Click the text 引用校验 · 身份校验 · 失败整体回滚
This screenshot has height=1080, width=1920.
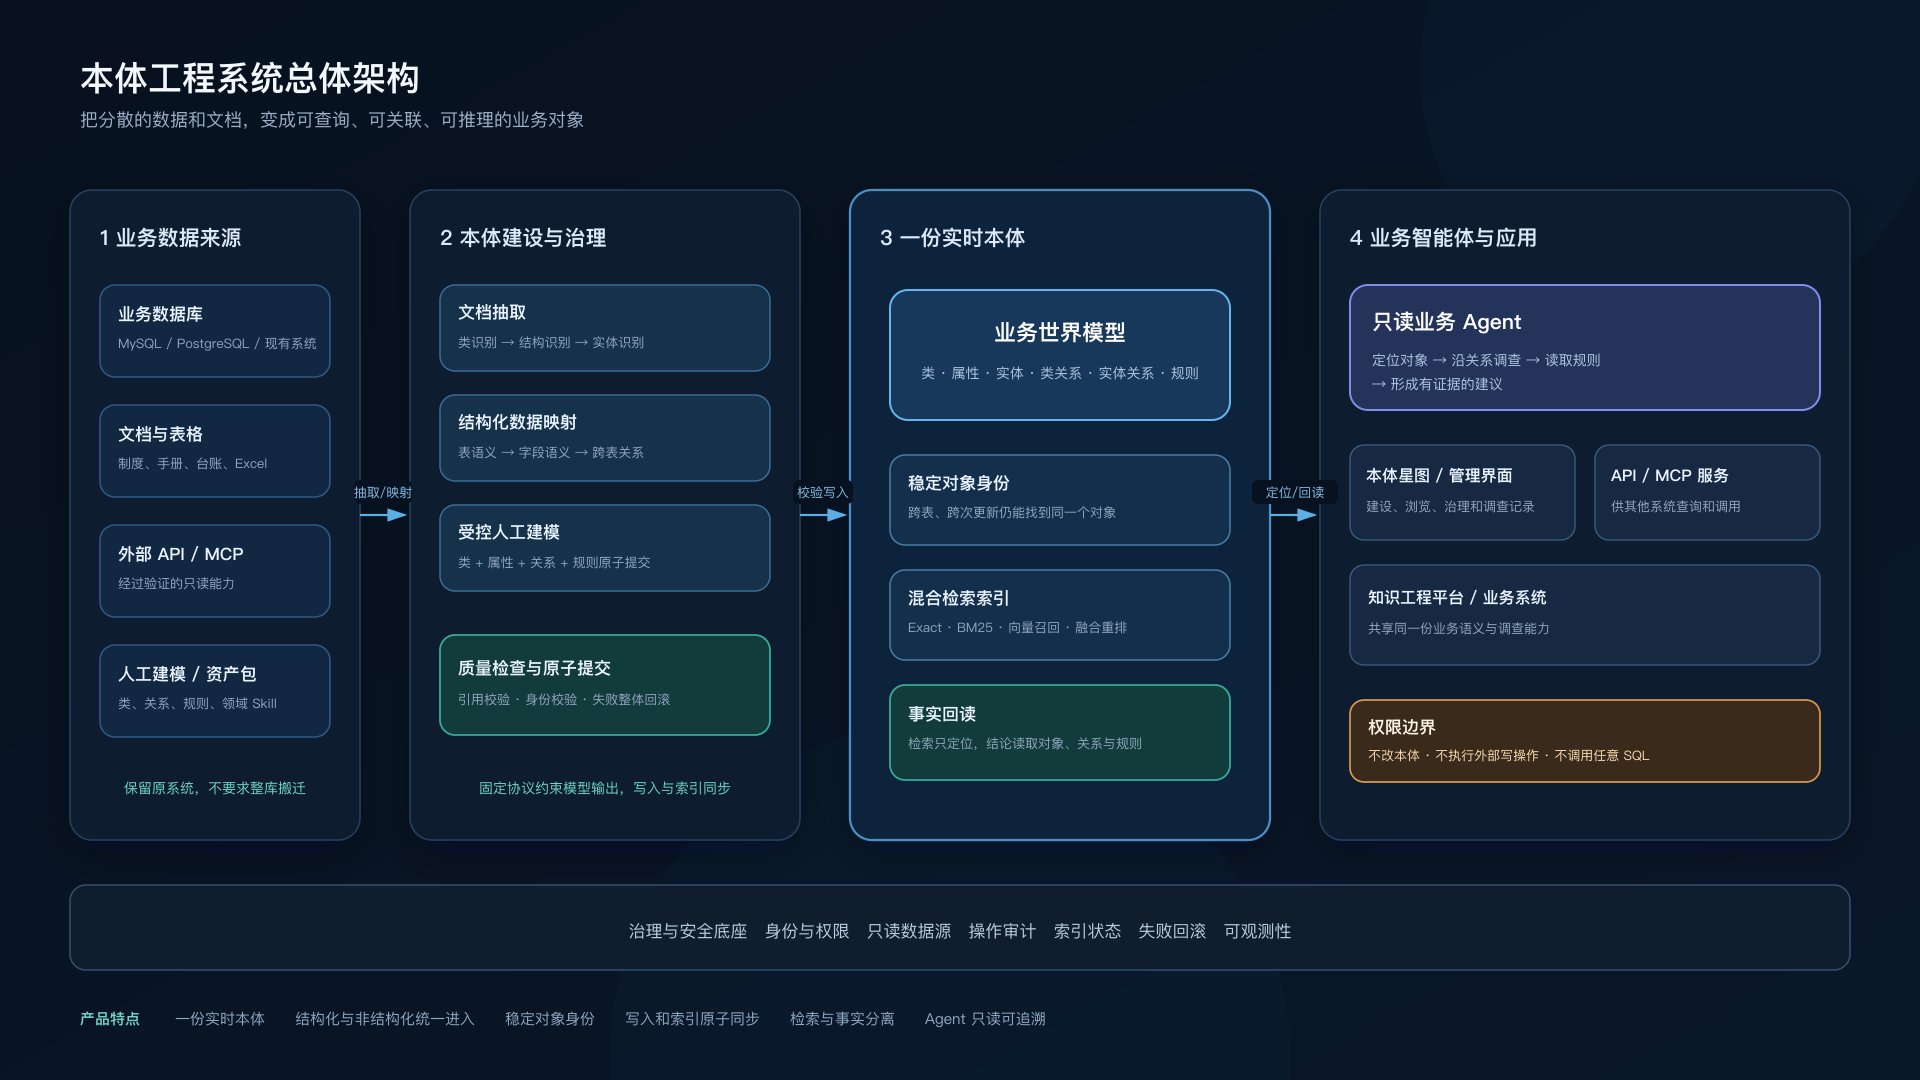(x=564, y=700)
